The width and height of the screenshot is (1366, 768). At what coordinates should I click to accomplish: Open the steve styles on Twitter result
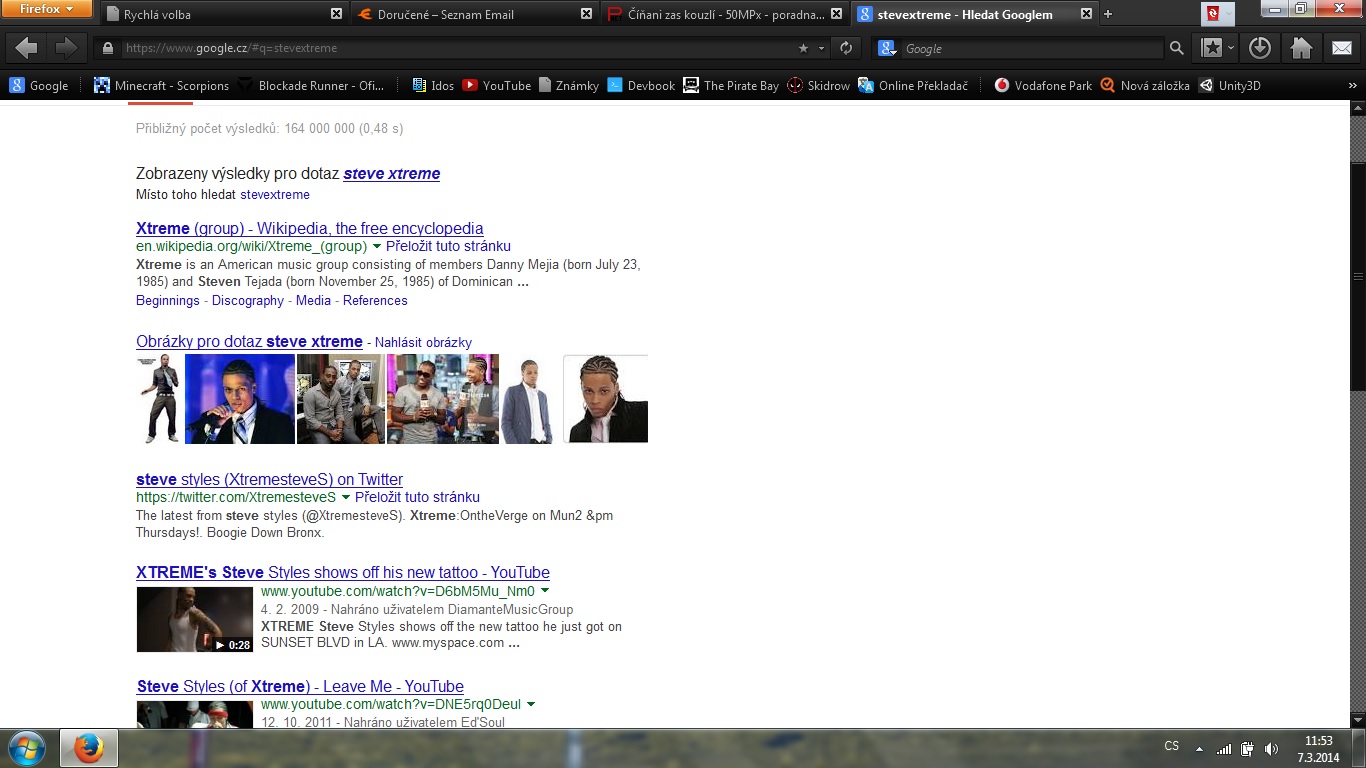(270, 479)
